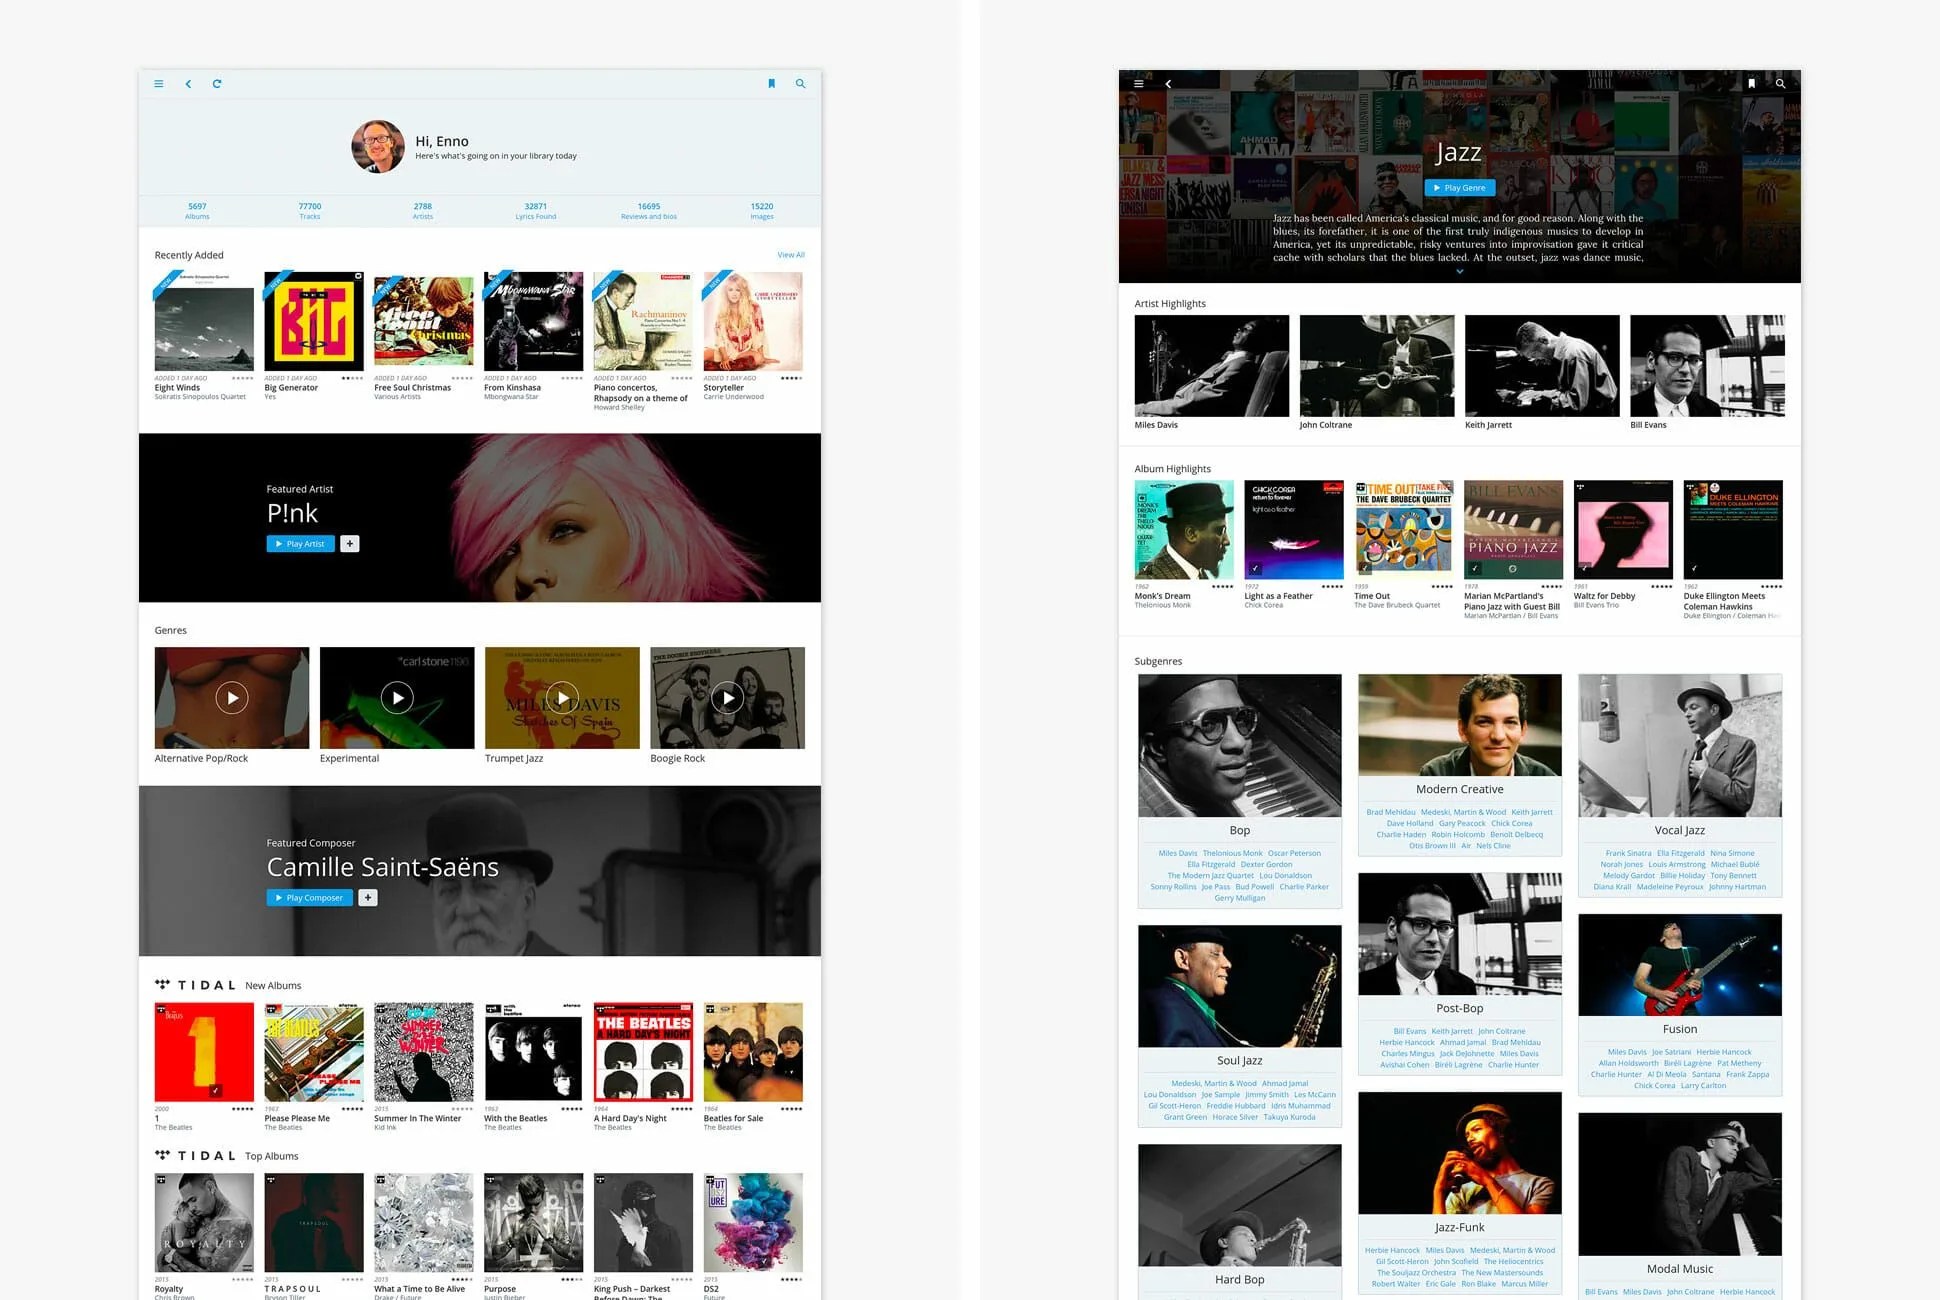Open the hamburger menu on the Jazz page
This screenshot has width=1940, height=1300.
click(1138, 84)
